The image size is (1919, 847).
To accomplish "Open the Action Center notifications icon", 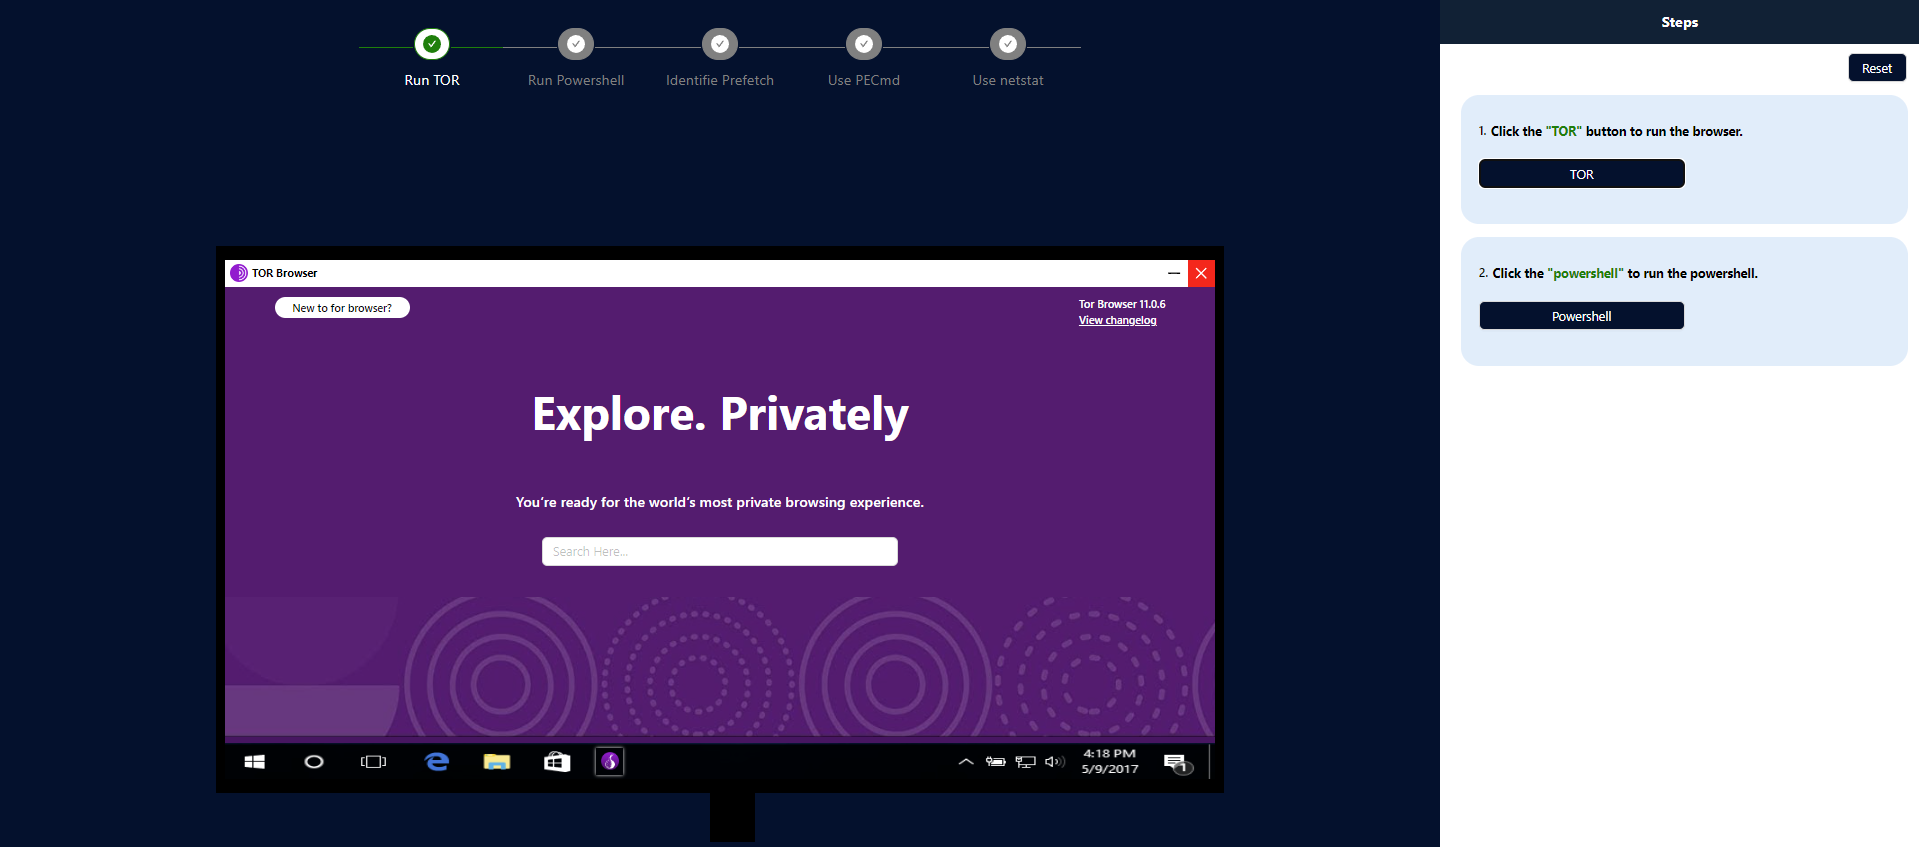I will (1176, 763).
